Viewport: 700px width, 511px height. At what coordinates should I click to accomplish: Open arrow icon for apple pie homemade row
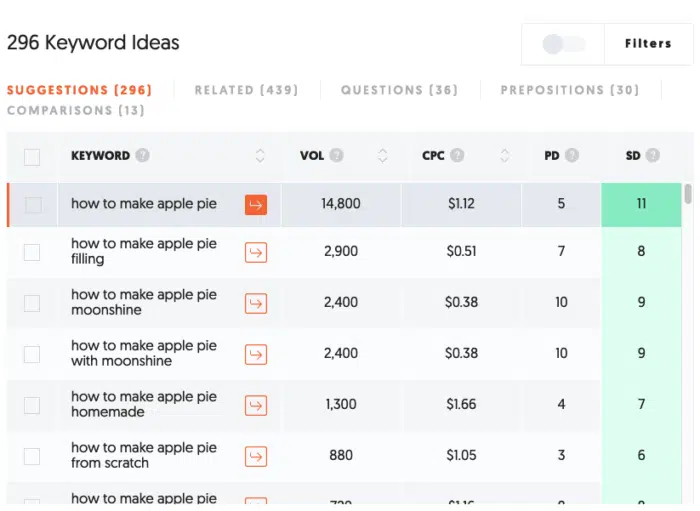click(256, 405)
